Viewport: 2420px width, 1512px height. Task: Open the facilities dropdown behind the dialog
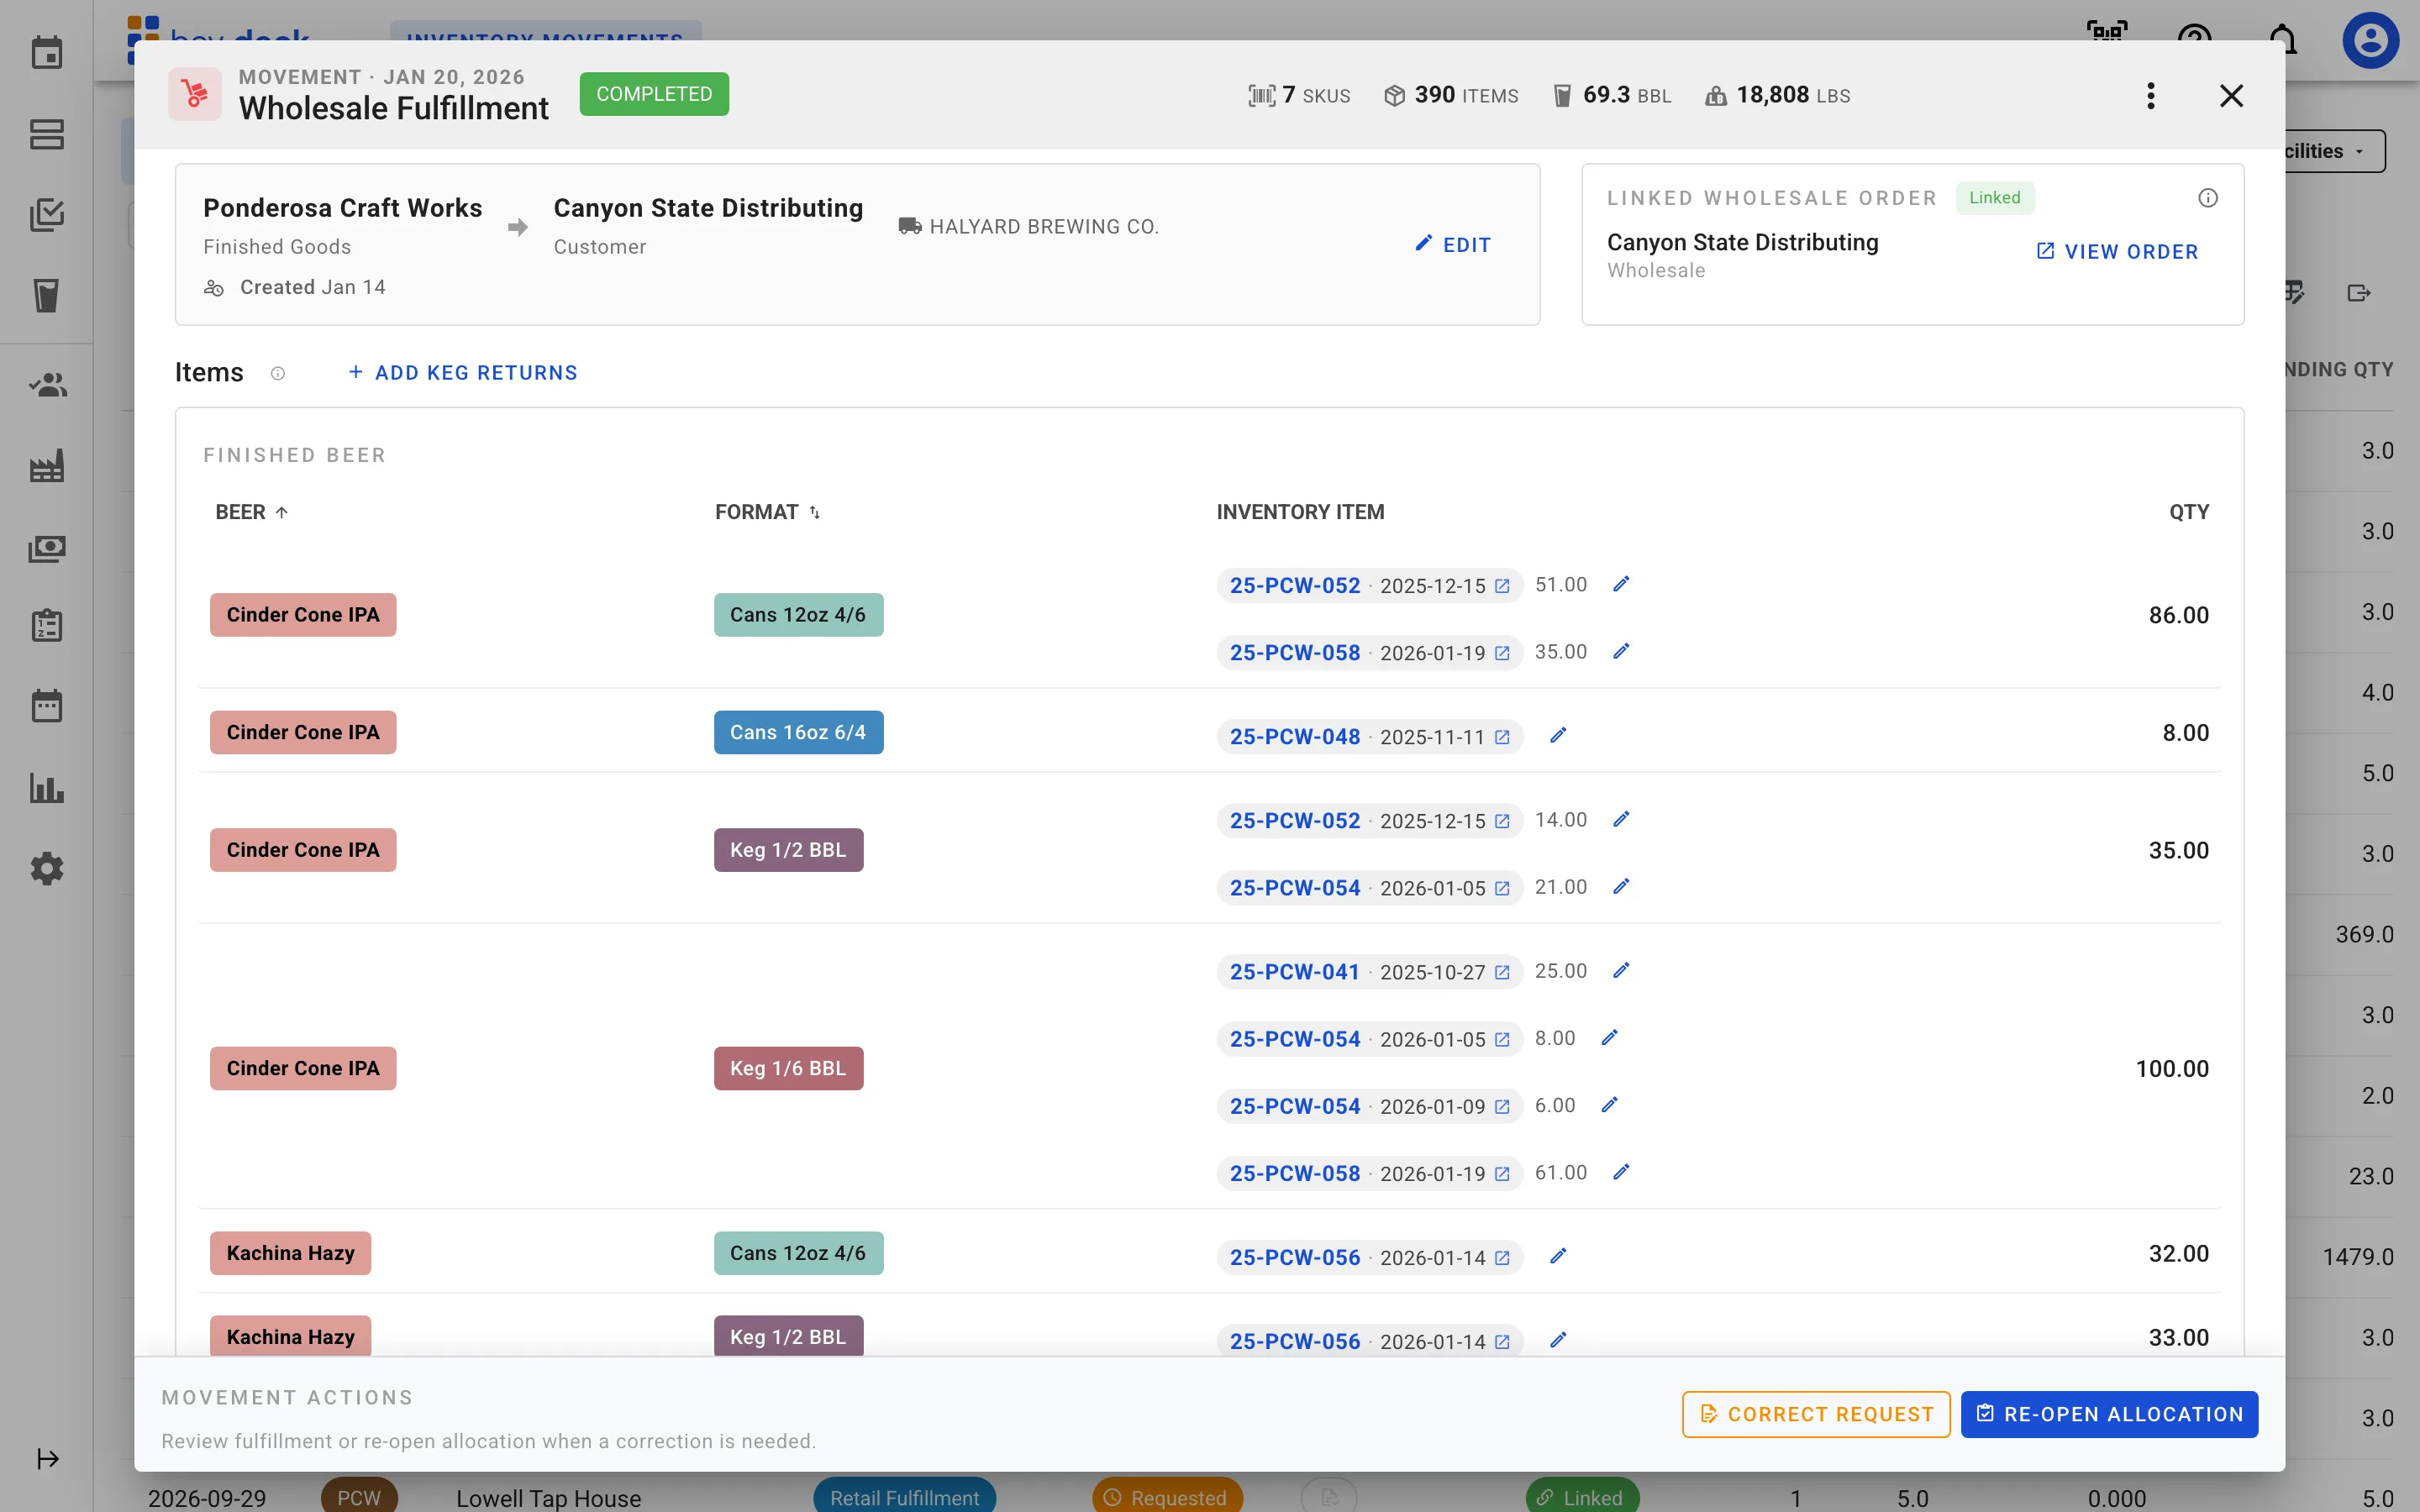[x=2334, y=151]
